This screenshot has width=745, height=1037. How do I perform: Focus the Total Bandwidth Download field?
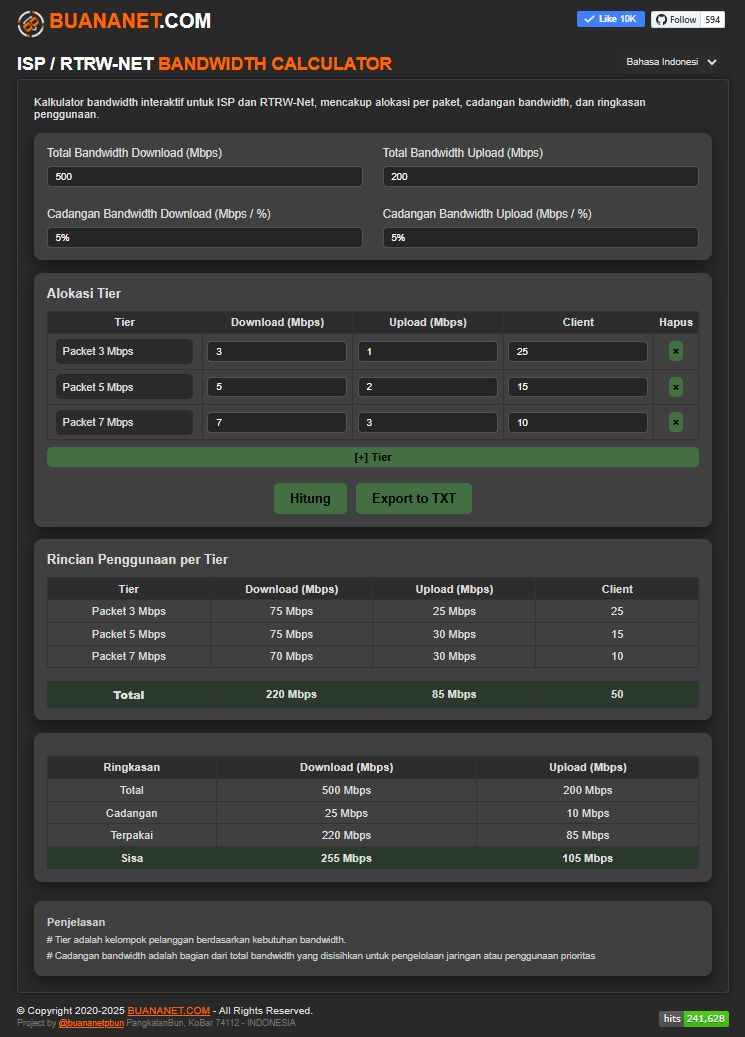pos(204,177)
